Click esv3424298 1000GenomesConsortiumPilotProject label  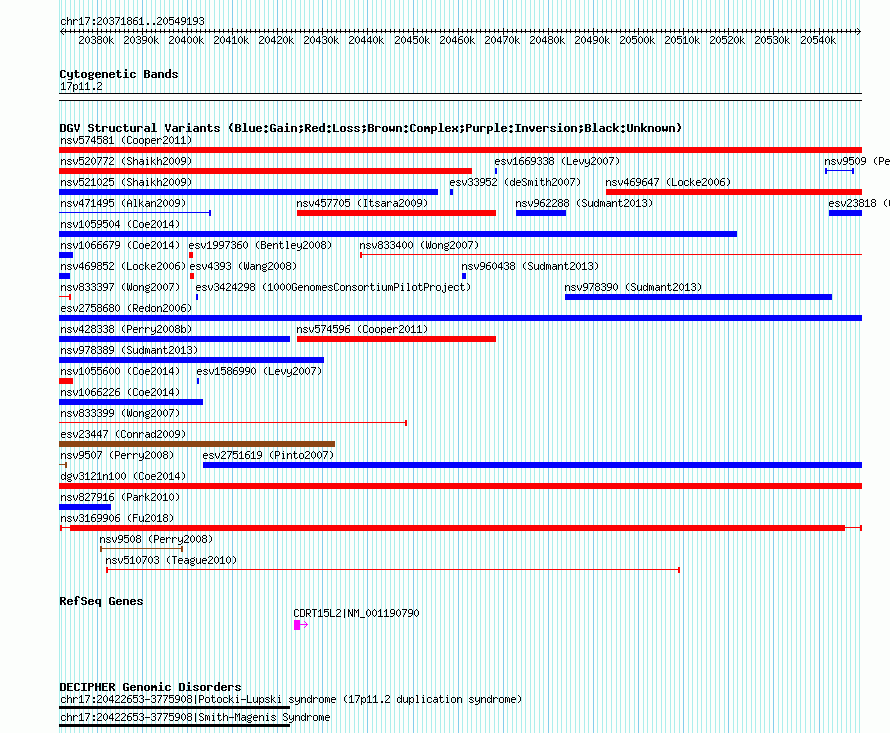pyautogui.click(x=334, y=287)
